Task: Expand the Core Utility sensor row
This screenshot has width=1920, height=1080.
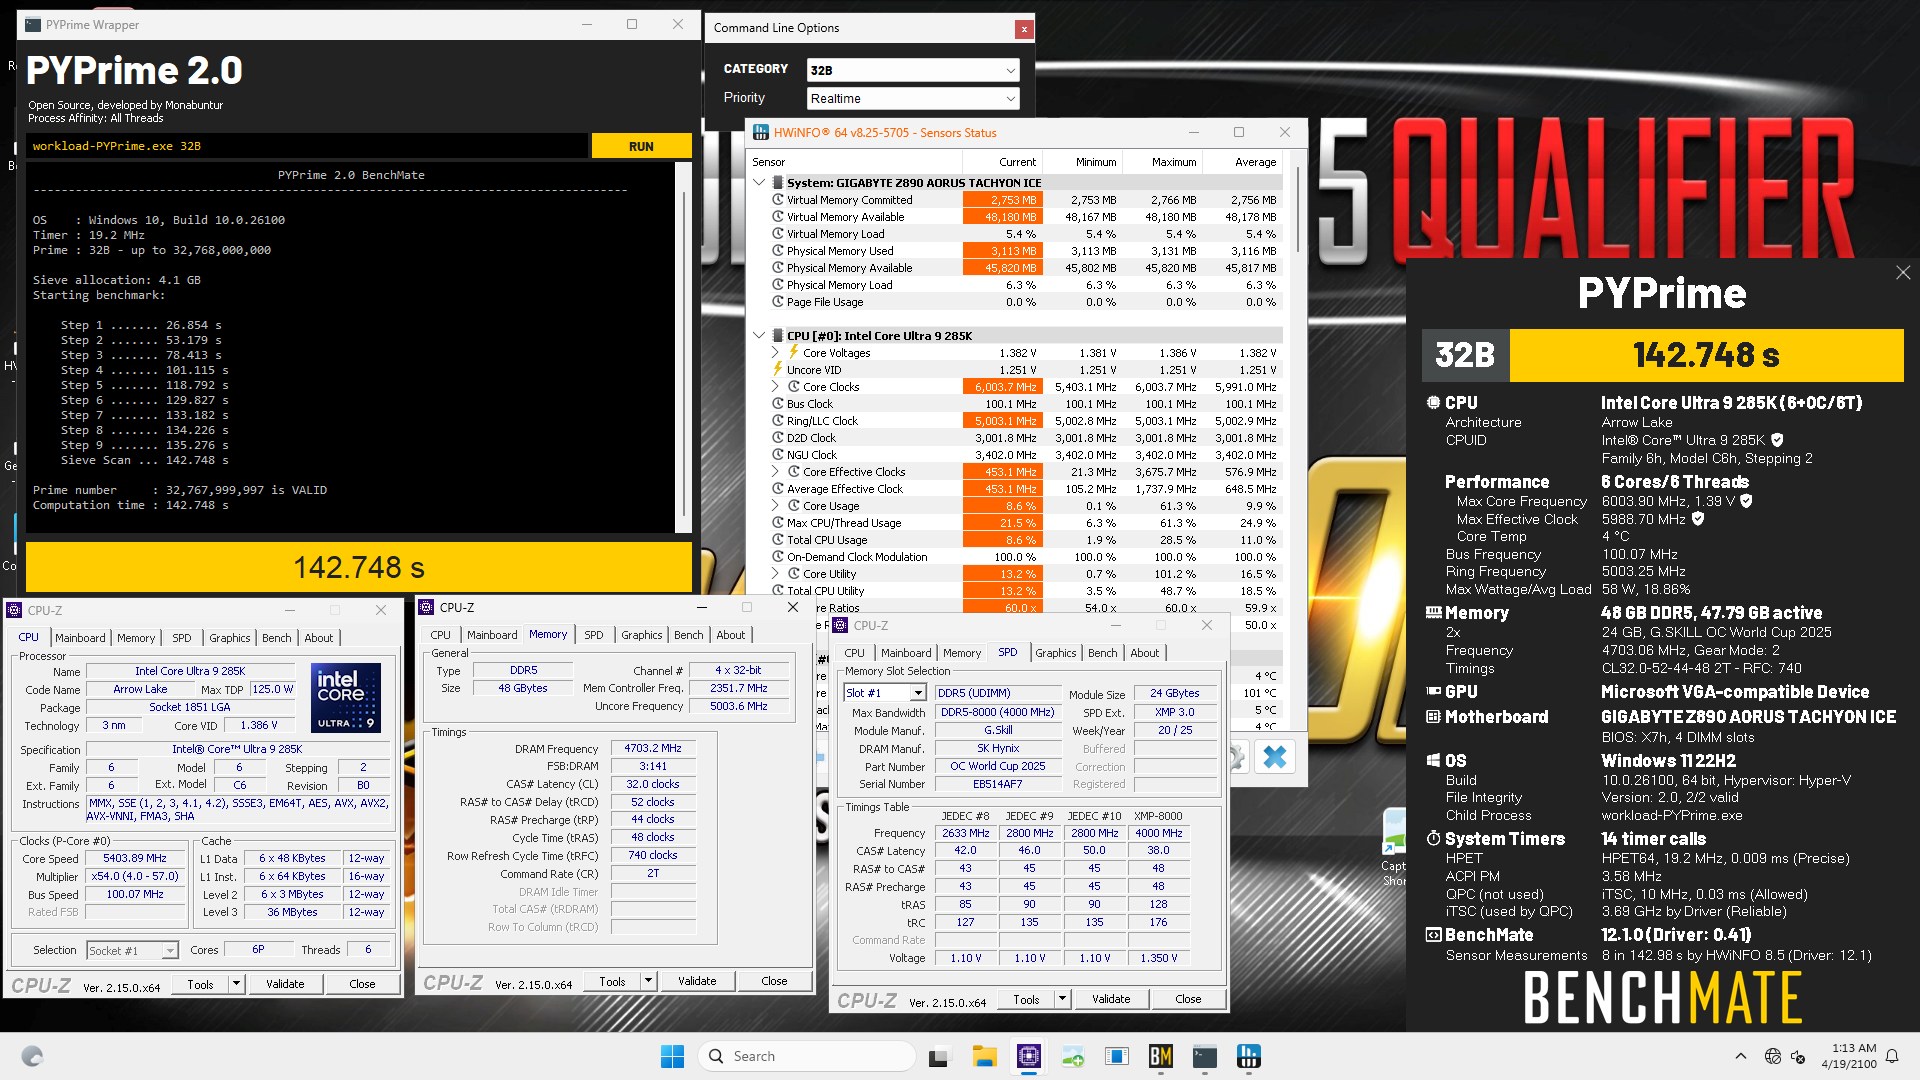Action: pyautogui.click(x=775, y=574)
